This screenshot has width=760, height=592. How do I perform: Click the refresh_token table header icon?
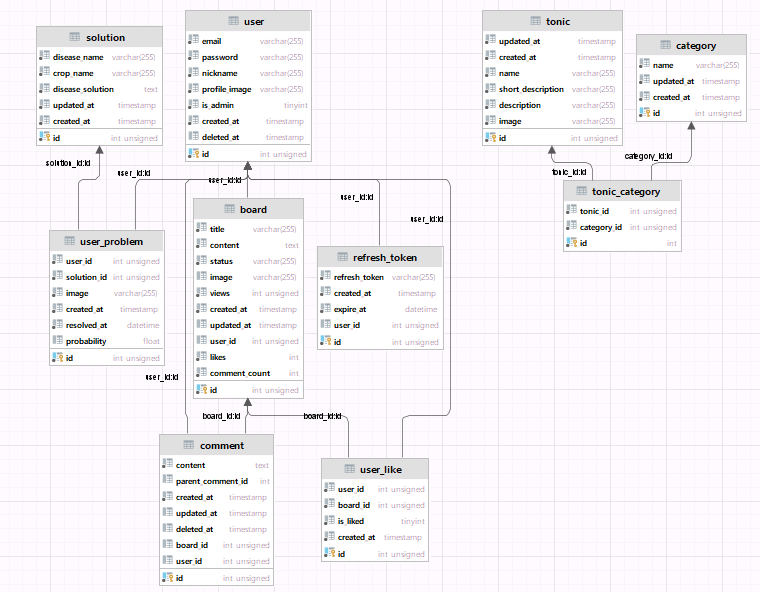pos(343,257)
